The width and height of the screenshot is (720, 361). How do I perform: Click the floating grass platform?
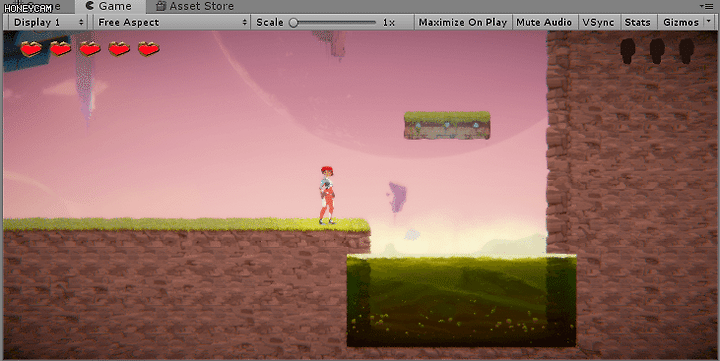click(x=447, y=125)
